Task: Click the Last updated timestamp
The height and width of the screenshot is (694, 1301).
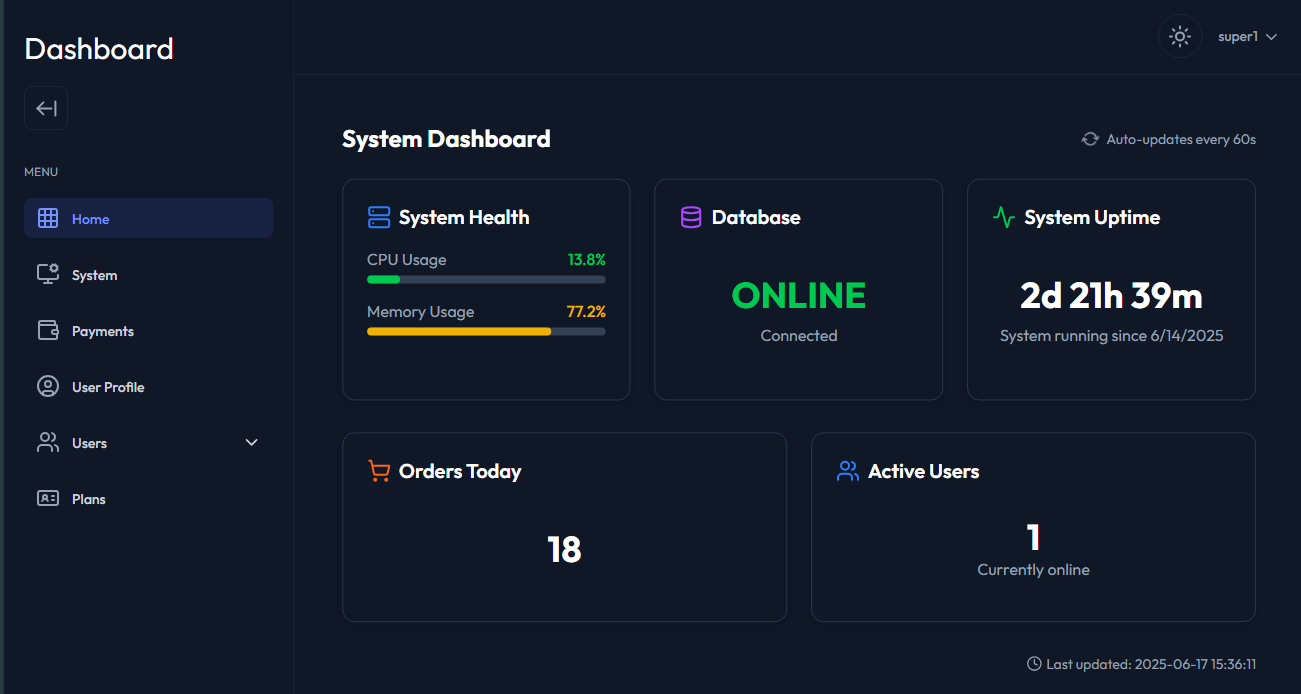Action: coord(1150,664)
